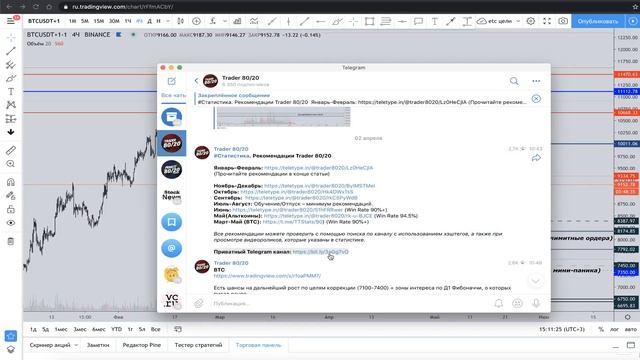Click BTCUSDT+1 symbol search field
The image size is (640, 360).
click(x=44, y=21)
